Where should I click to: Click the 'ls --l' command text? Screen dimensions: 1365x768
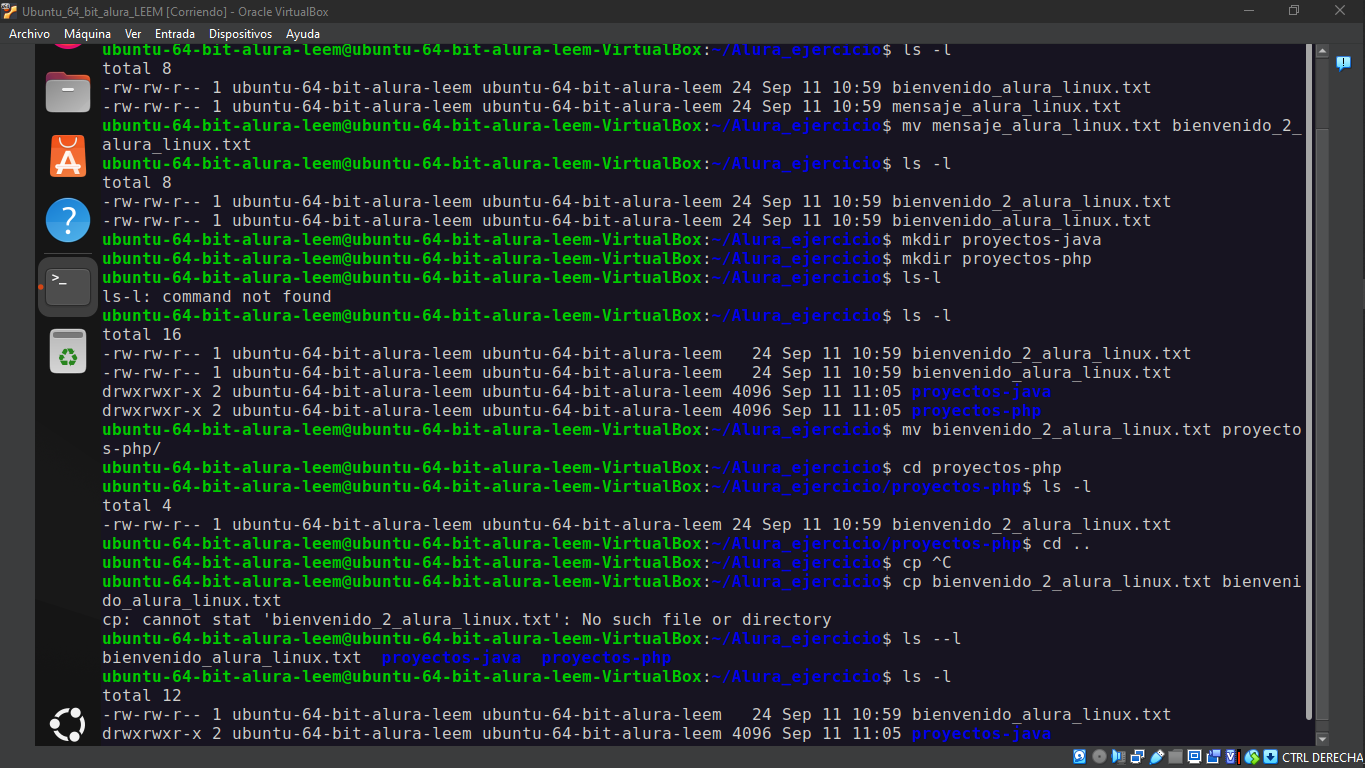tap(932, 639)
